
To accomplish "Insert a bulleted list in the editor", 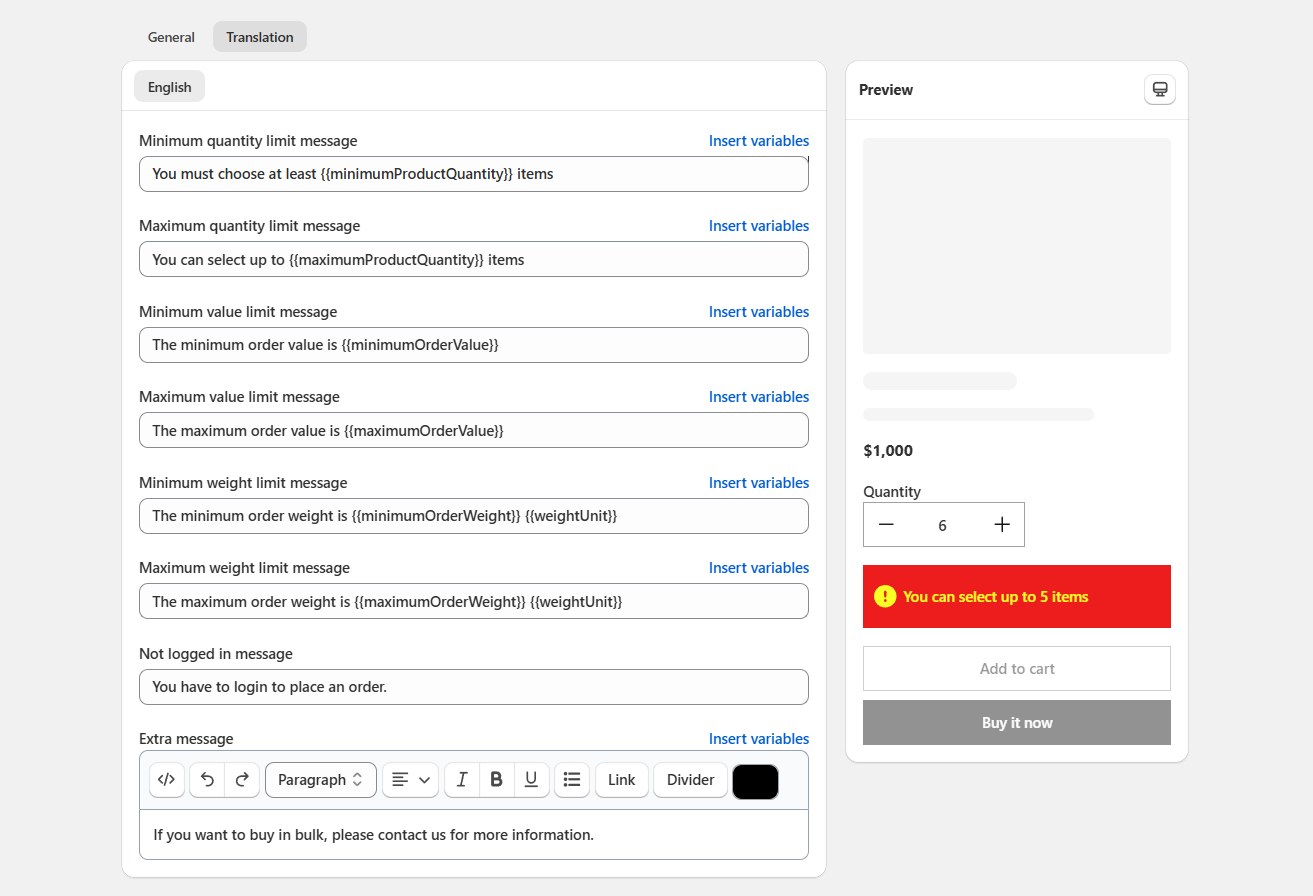I will [x=572, y=780].
